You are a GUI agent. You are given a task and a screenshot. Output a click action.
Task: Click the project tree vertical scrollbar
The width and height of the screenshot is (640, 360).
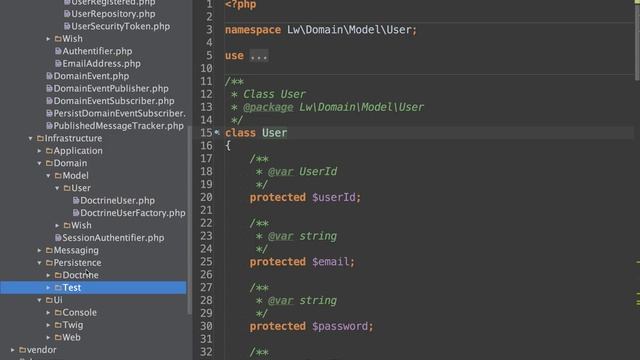pos(189,220)
